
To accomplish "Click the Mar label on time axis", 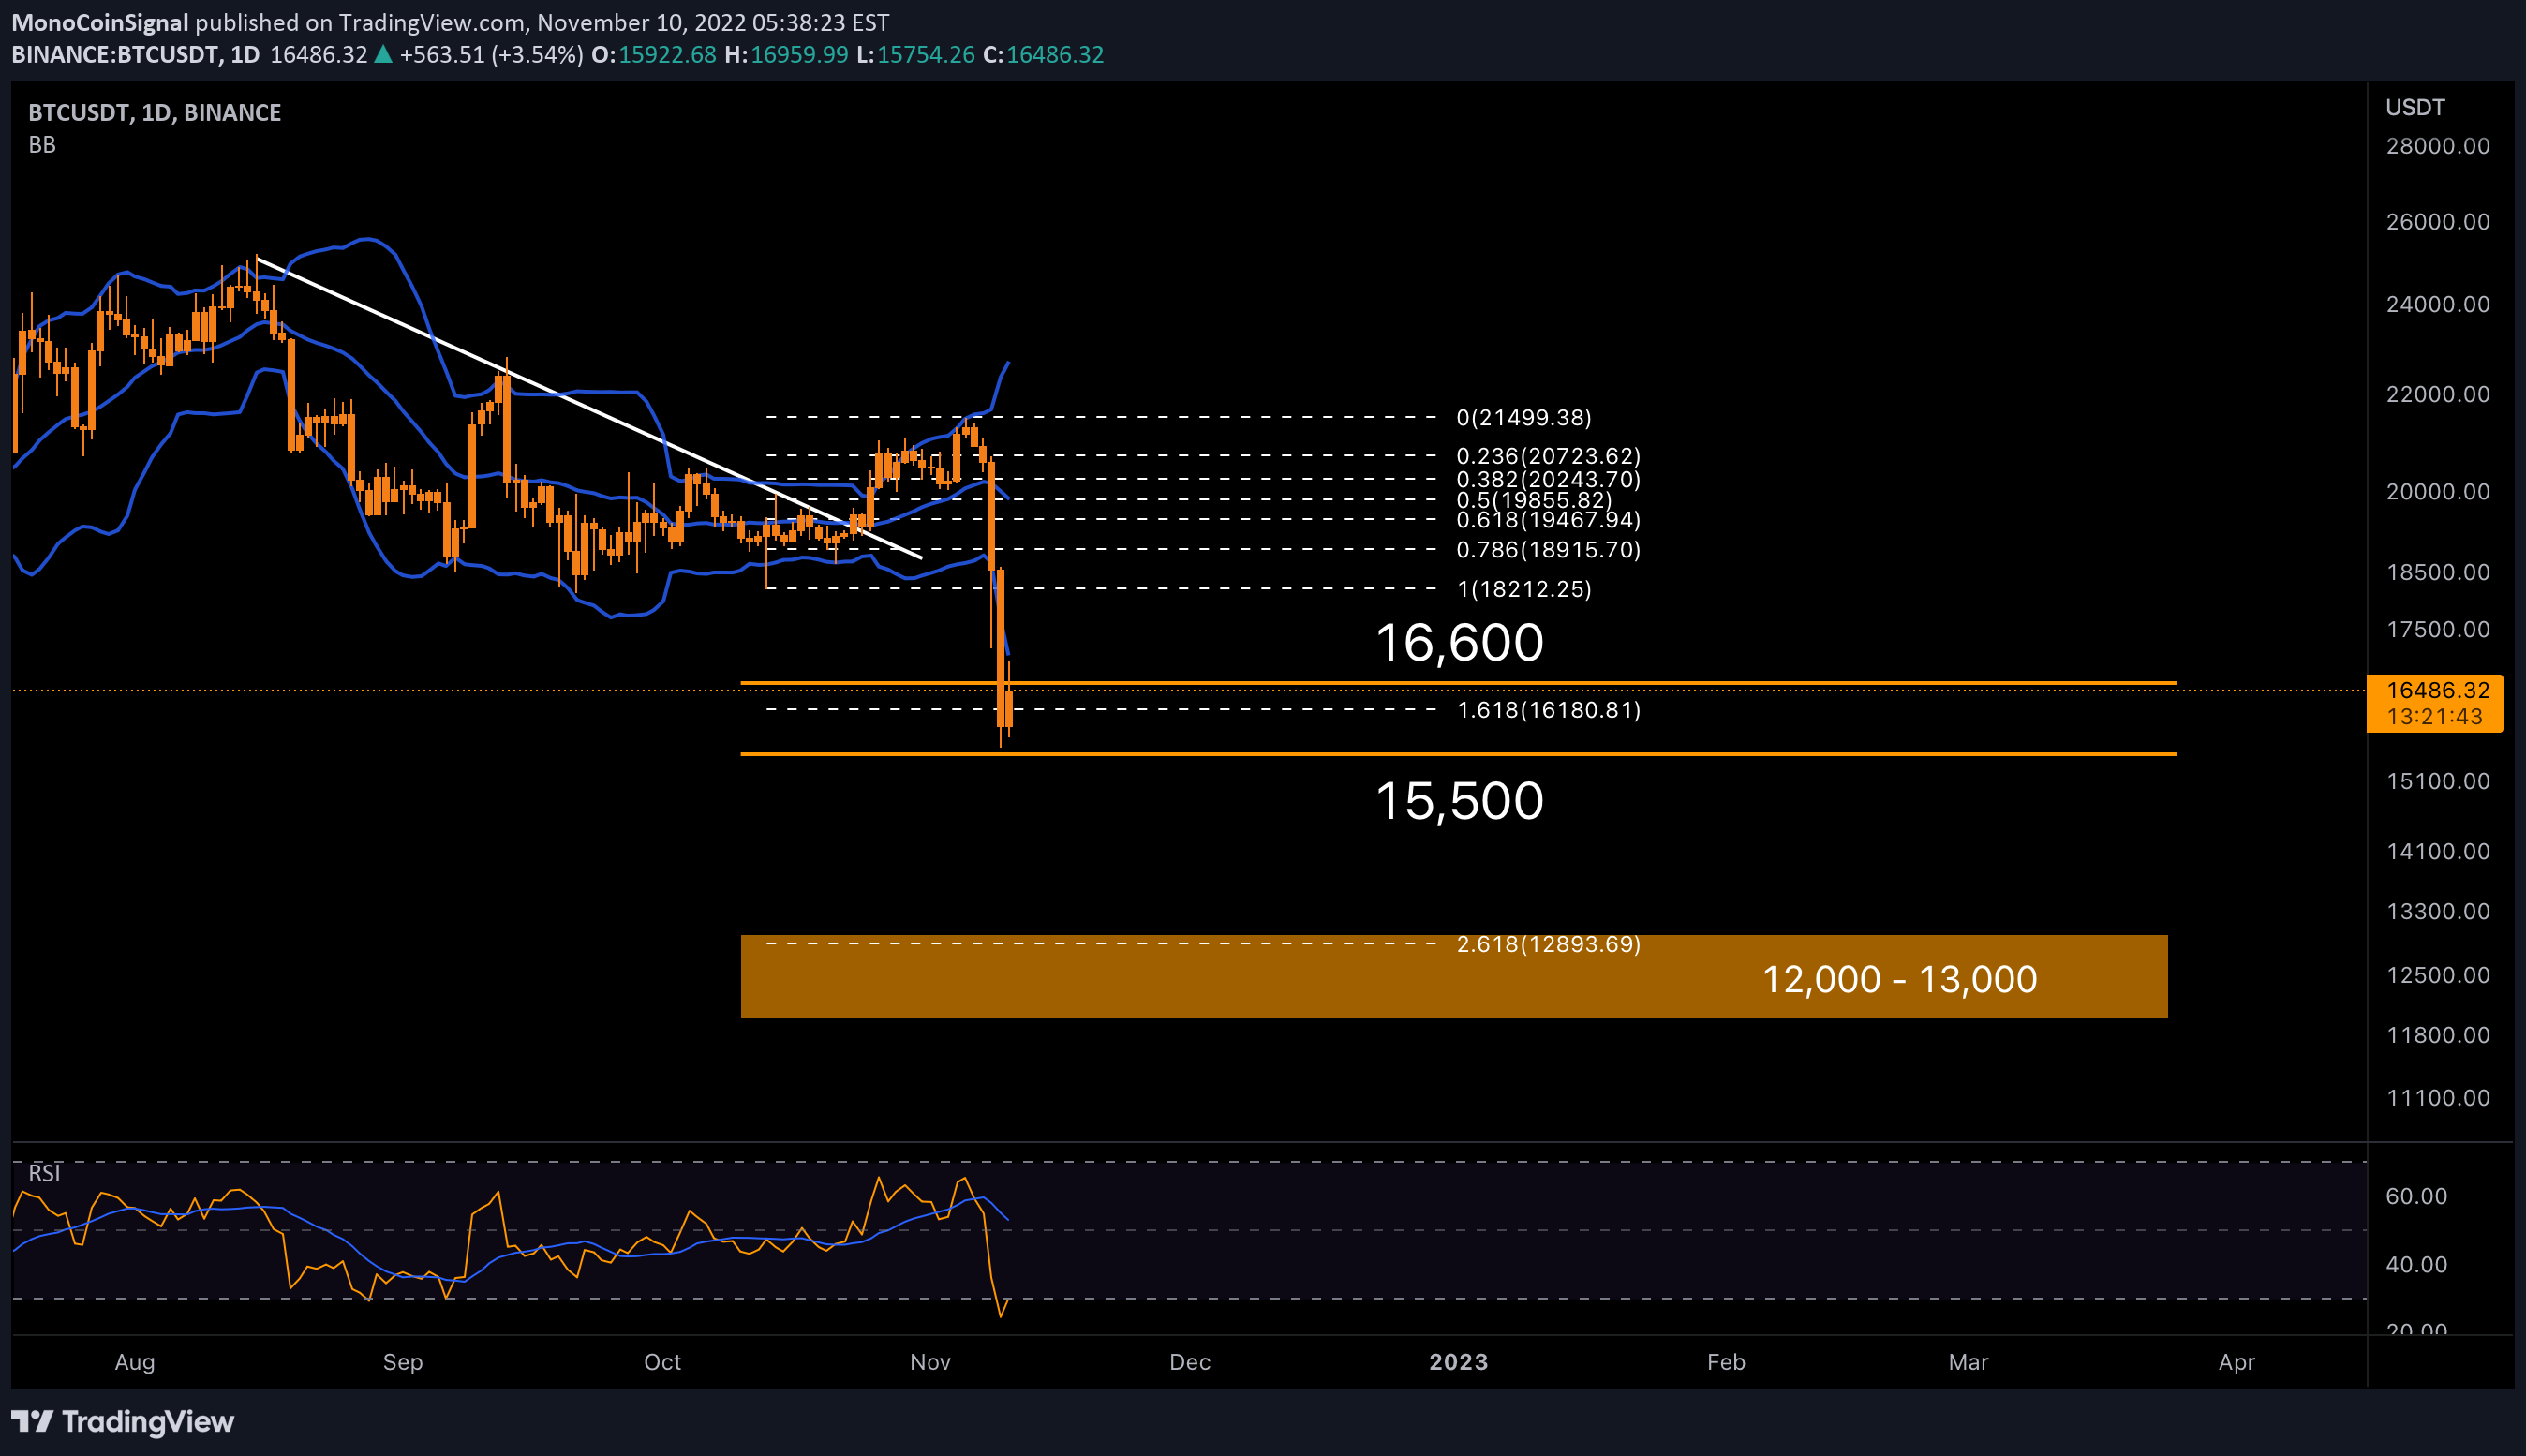I will [1968, 1362].
